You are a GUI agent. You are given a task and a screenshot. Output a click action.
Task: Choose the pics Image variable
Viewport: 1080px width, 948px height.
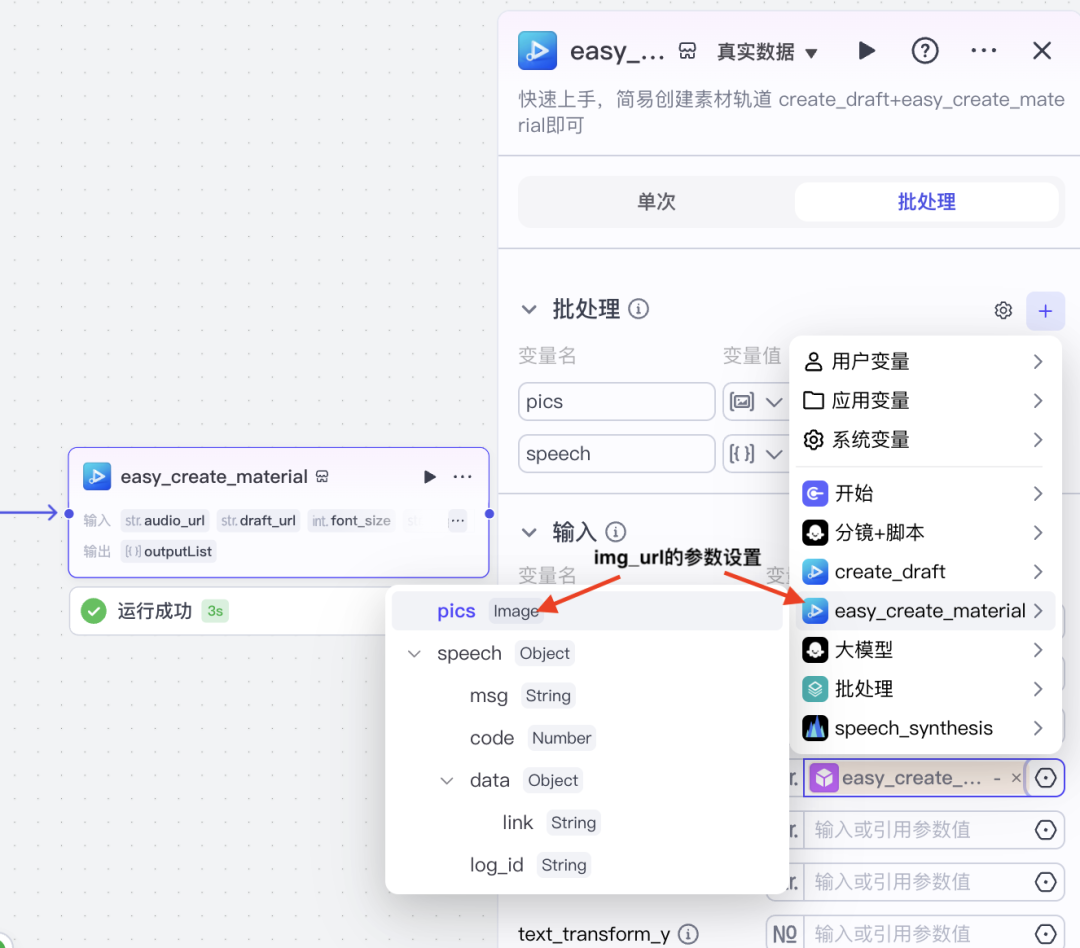[x=587, y=611]
